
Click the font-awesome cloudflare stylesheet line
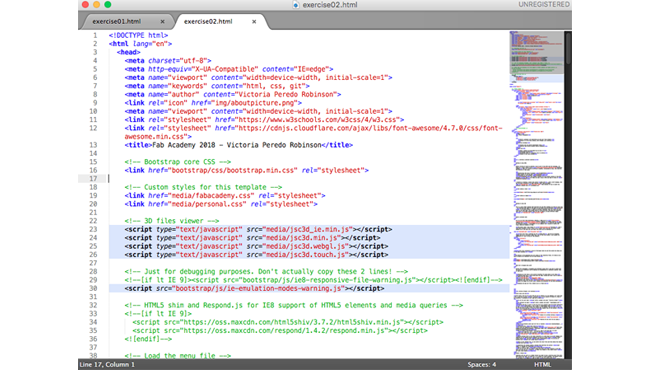click(x=313, y=132)
